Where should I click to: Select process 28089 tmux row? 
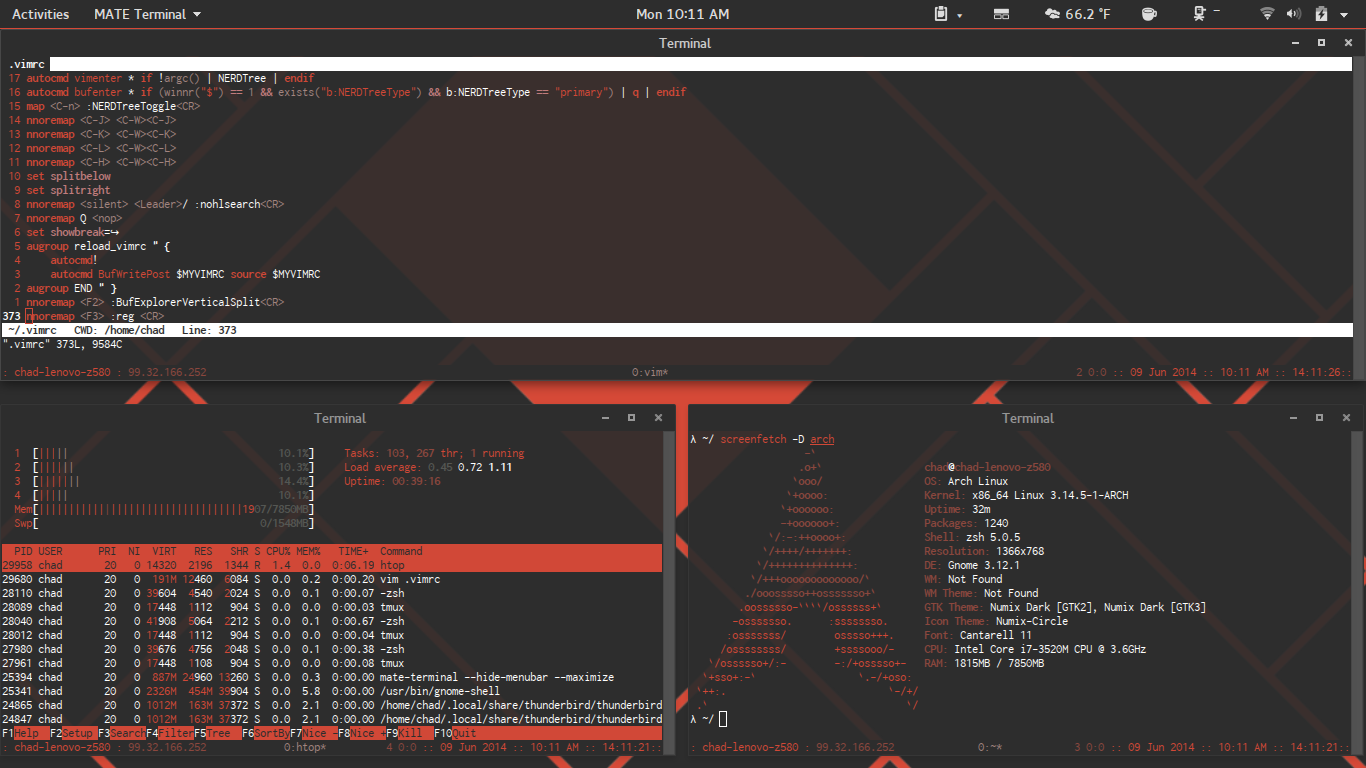[332, 607]
